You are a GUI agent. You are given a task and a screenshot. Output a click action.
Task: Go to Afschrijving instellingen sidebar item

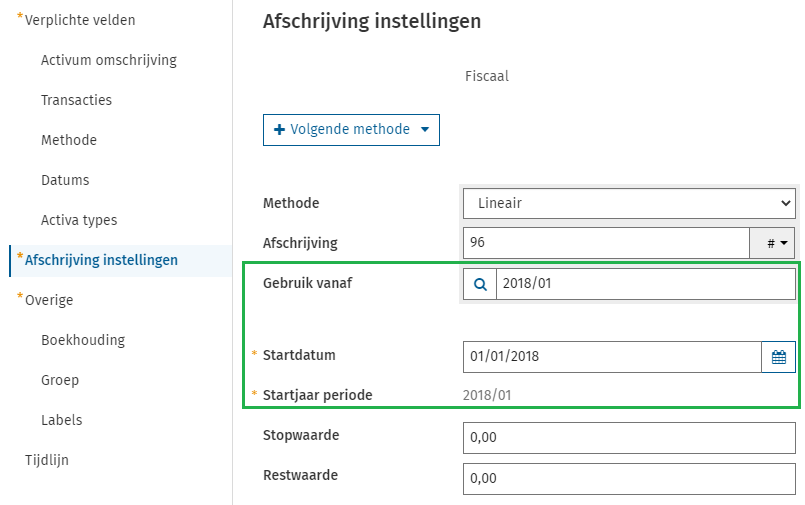pyautogui.click(x=101, y=260)
